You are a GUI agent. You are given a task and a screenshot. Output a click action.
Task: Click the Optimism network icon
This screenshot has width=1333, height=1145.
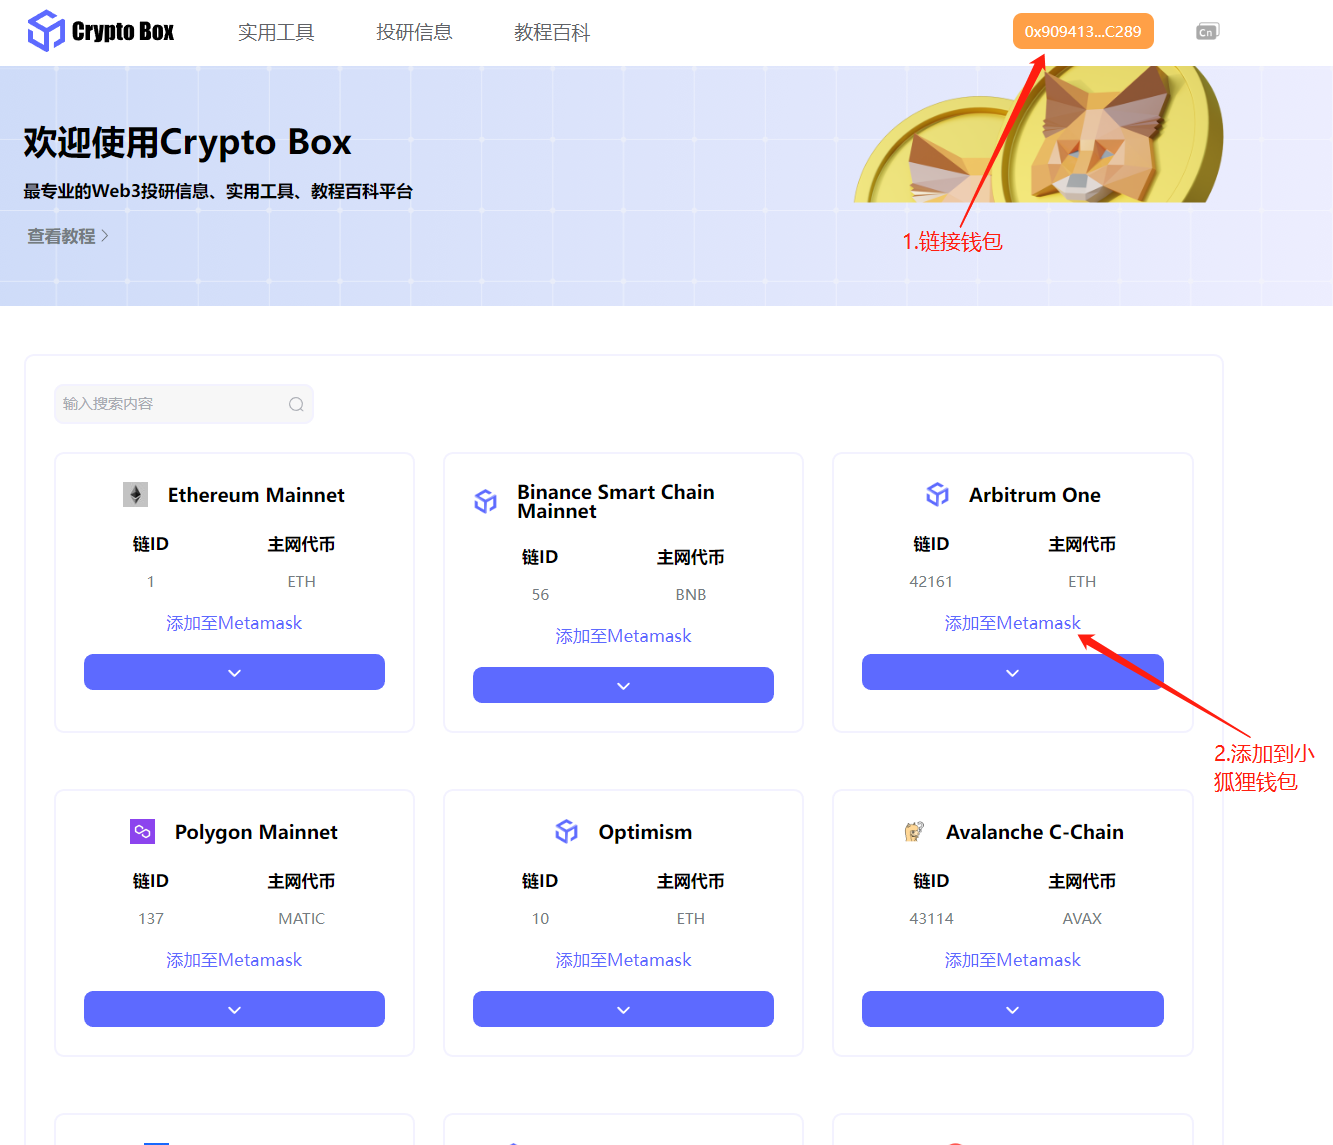click(566, 831)
